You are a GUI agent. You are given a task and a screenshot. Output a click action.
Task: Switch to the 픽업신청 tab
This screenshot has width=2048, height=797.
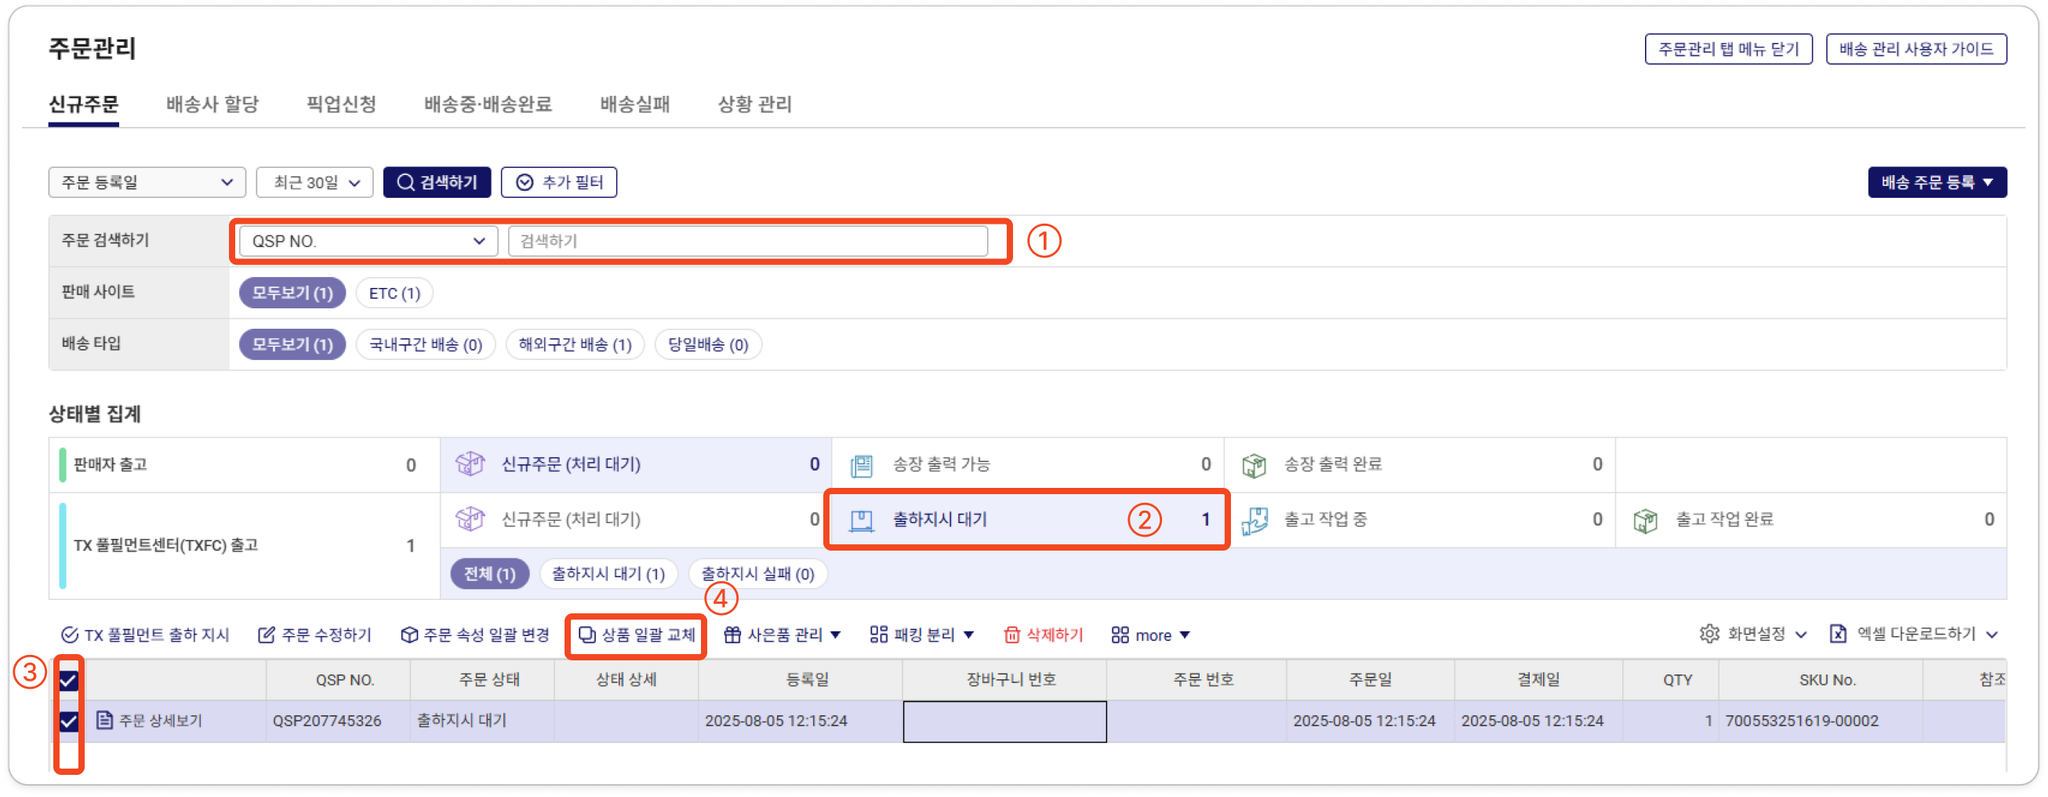click(341, 104)
